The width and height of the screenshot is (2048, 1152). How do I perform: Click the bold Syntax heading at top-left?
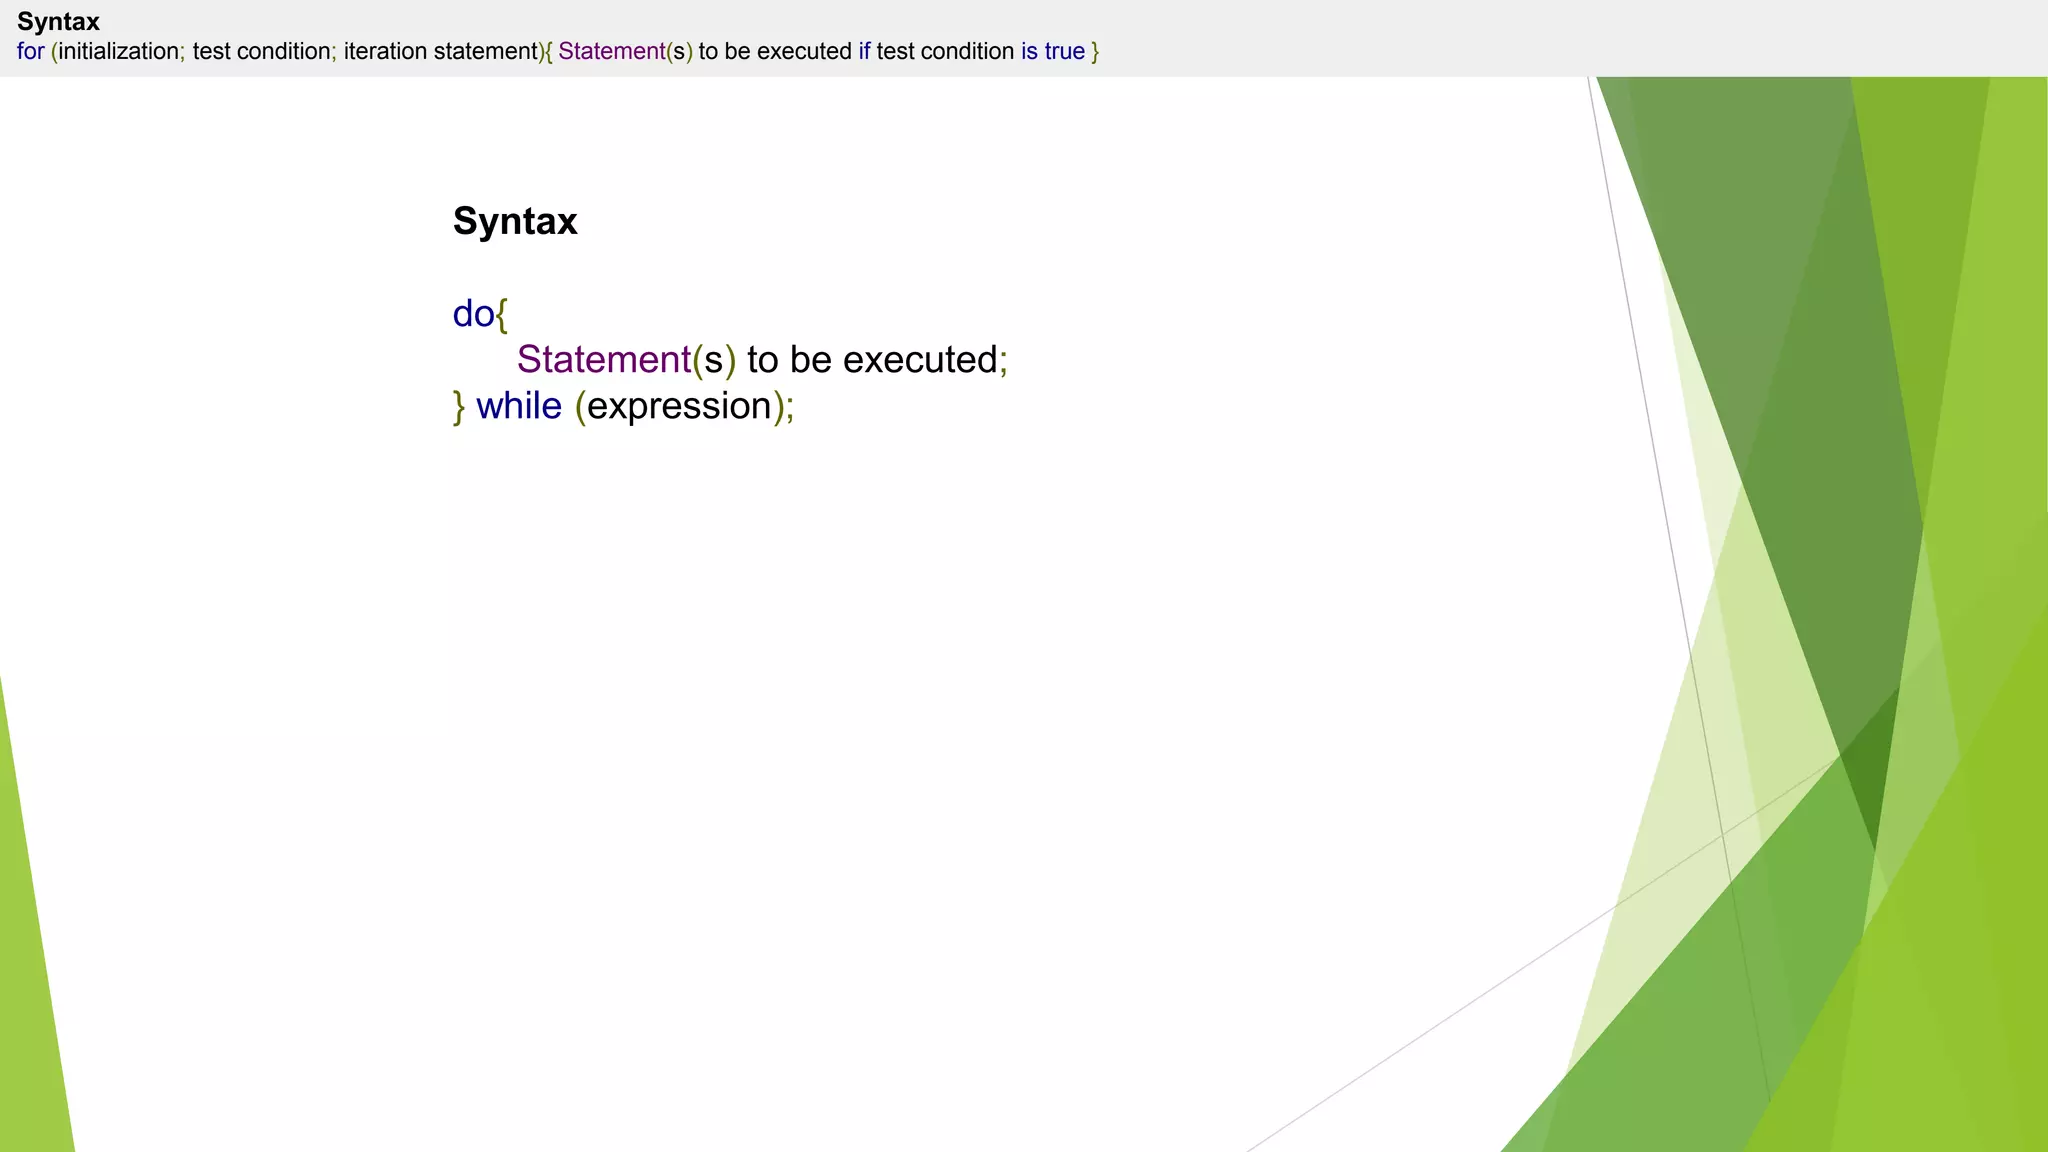point(58,21)
